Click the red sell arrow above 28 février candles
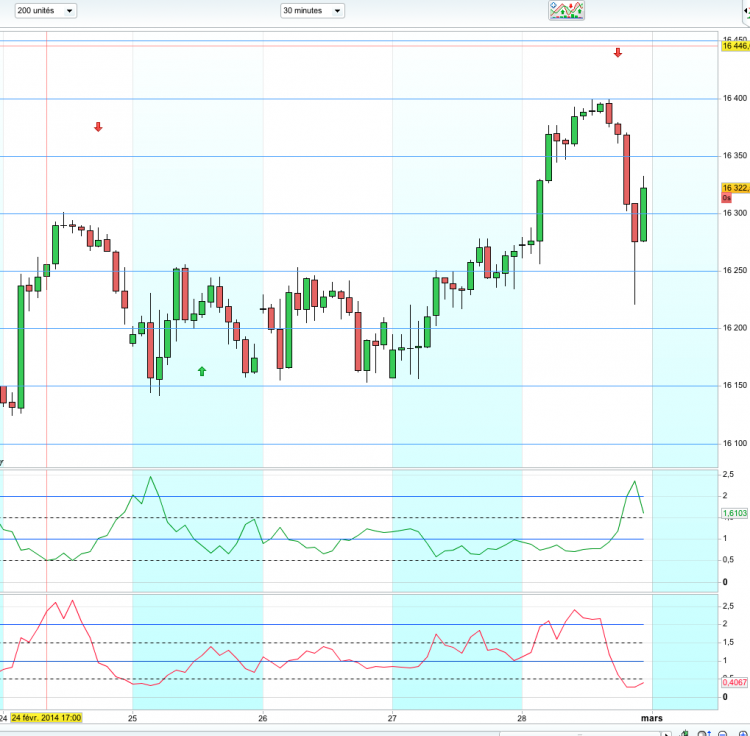Viewport: 750px width, 736px height. click(x=618, y=53)
